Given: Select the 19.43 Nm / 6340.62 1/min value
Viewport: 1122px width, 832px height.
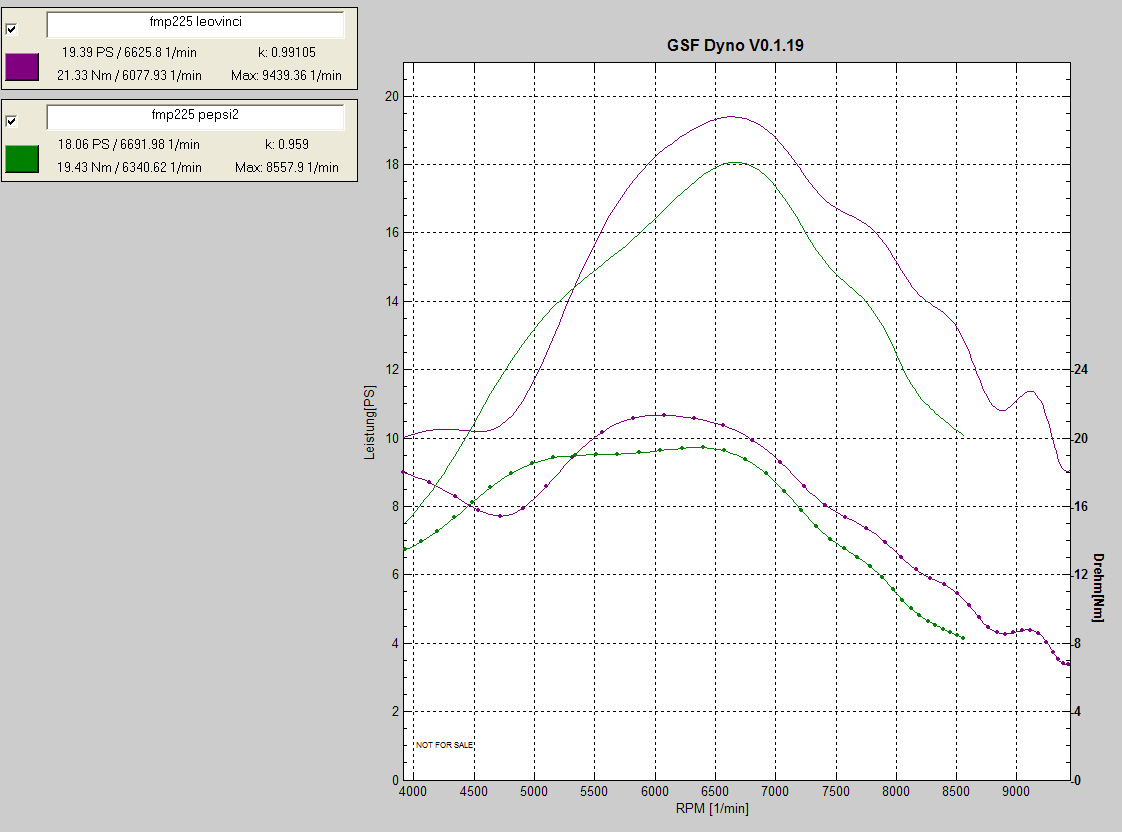Looking at the screenshot, I should (x=129, y=167).
